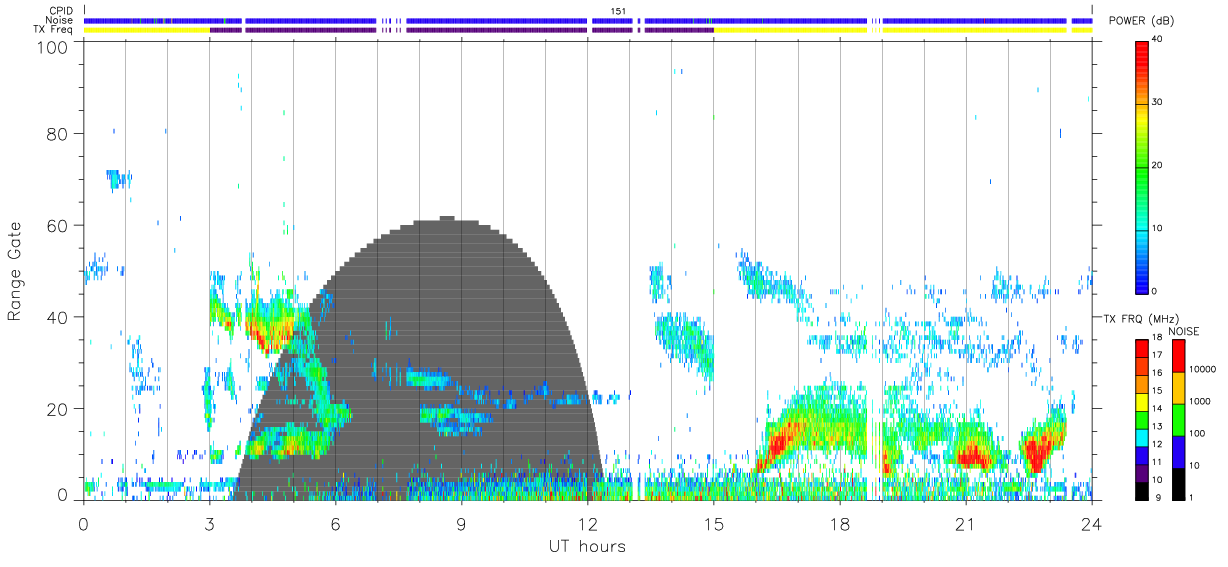Click the POWER (dB) gradient colorbar
Image resolution: width=1228 pixels, height=567 pixels.
coord(1142,166)
